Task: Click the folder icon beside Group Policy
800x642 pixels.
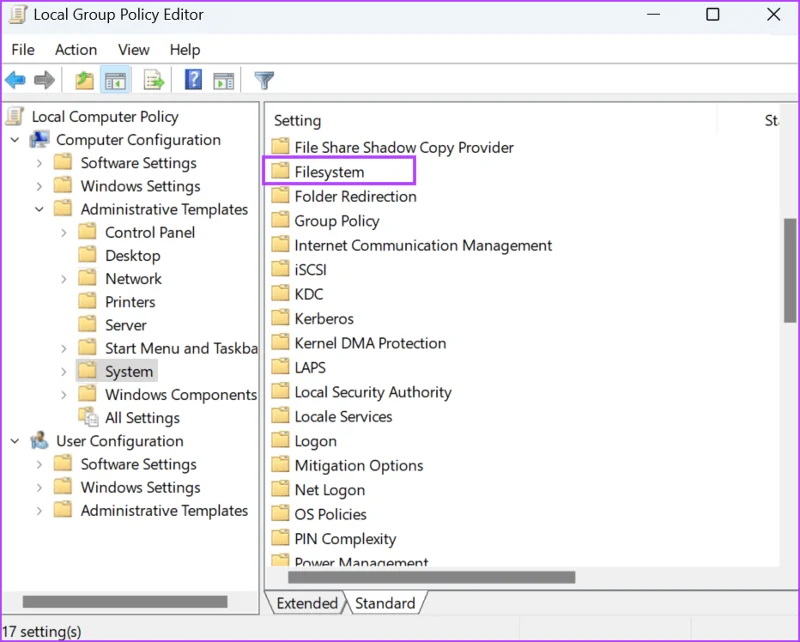Action: (280, 220)
